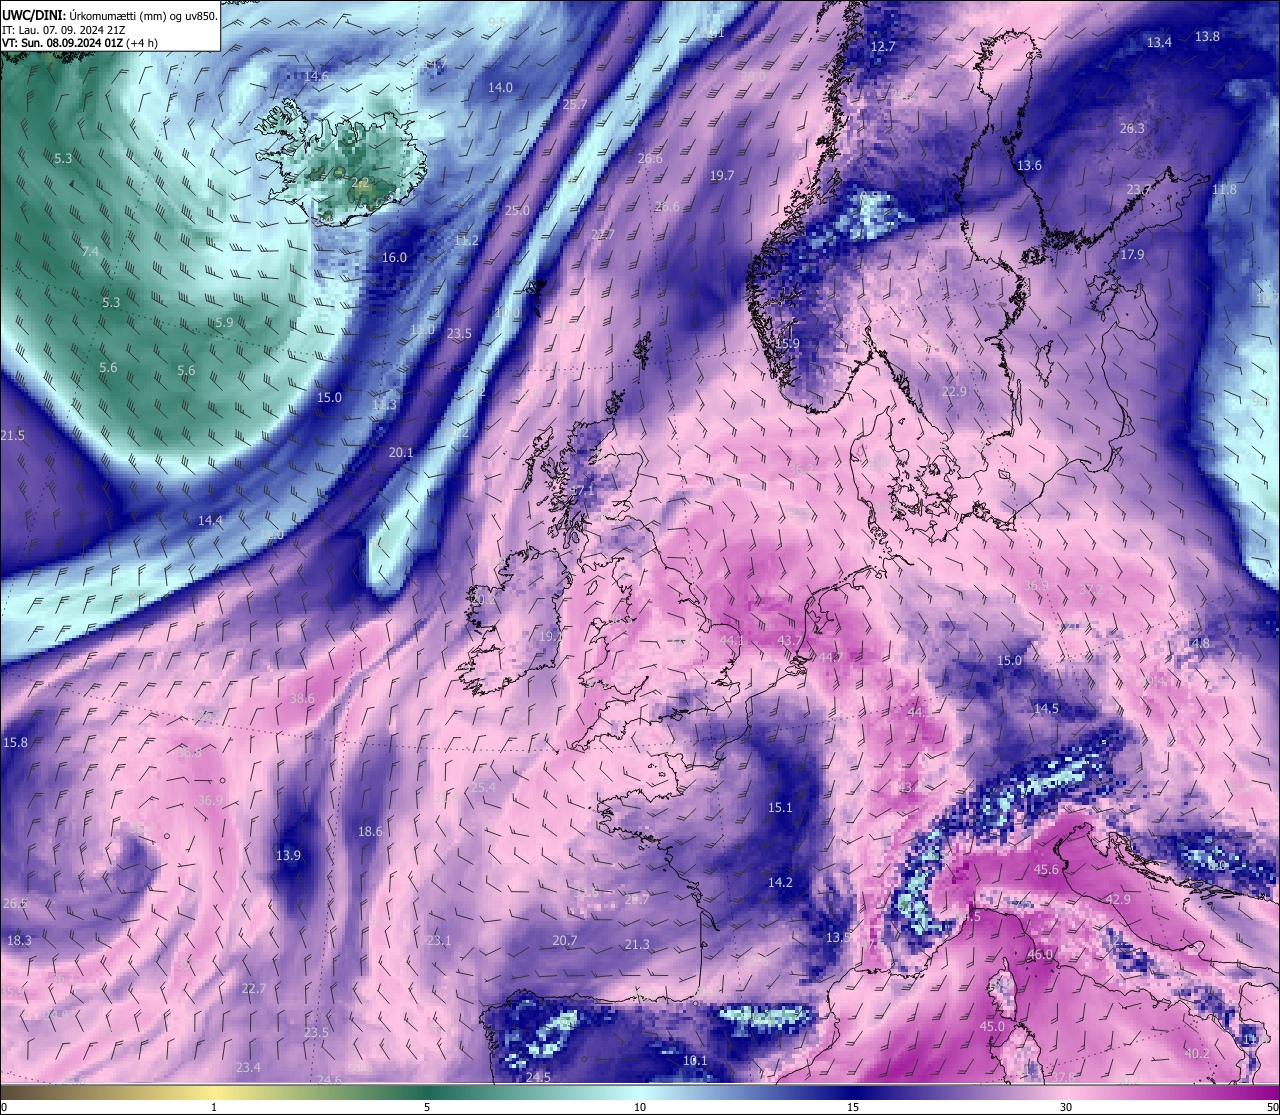This screenshot has width=1280, height=1115.
Task: Click the 24.5 value over Spain
Action: (x=538, y=1077)
